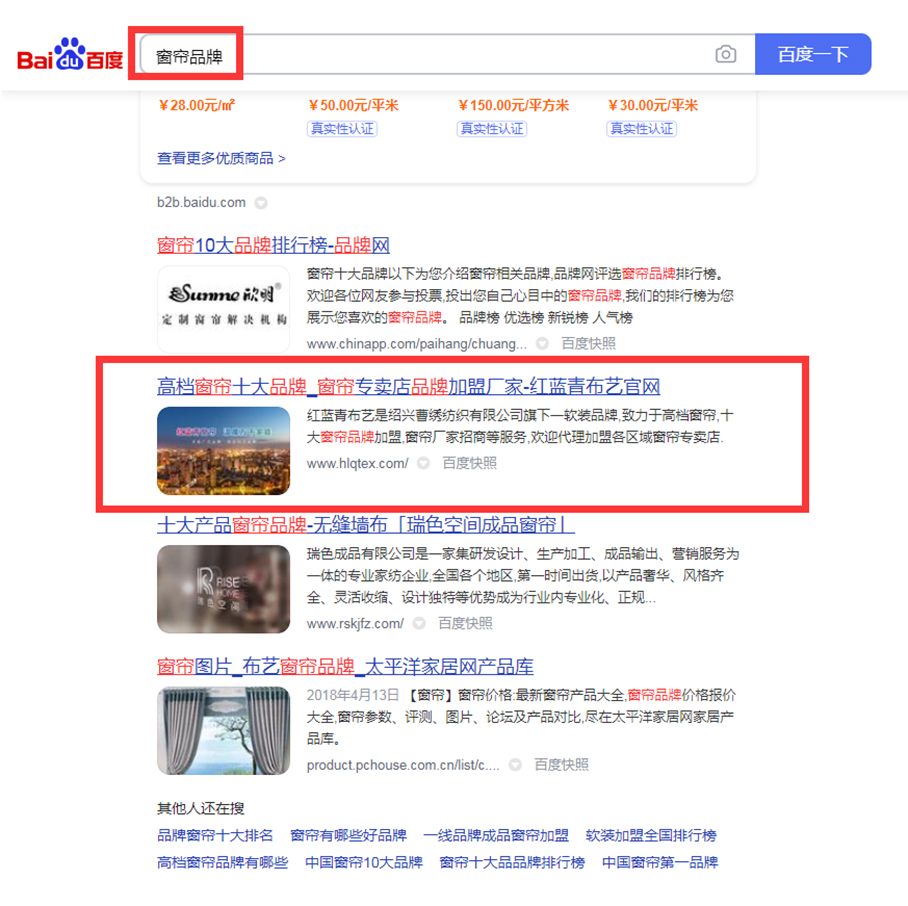Expand dropdown beside www.rskjfz.com URL
The height and width of the screenshot is (906, 908).
tap(419, 623)
